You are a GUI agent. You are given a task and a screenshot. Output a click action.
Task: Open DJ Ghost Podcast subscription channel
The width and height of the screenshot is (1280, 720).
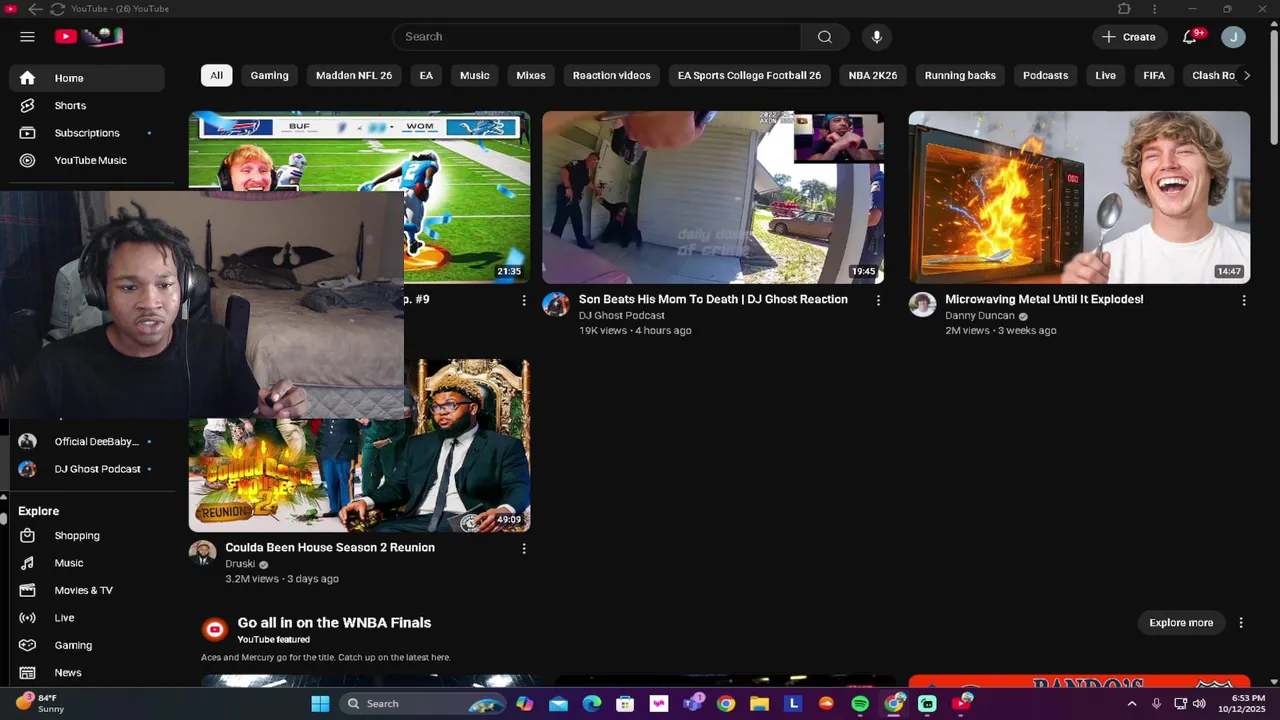[x=87, y=469]
